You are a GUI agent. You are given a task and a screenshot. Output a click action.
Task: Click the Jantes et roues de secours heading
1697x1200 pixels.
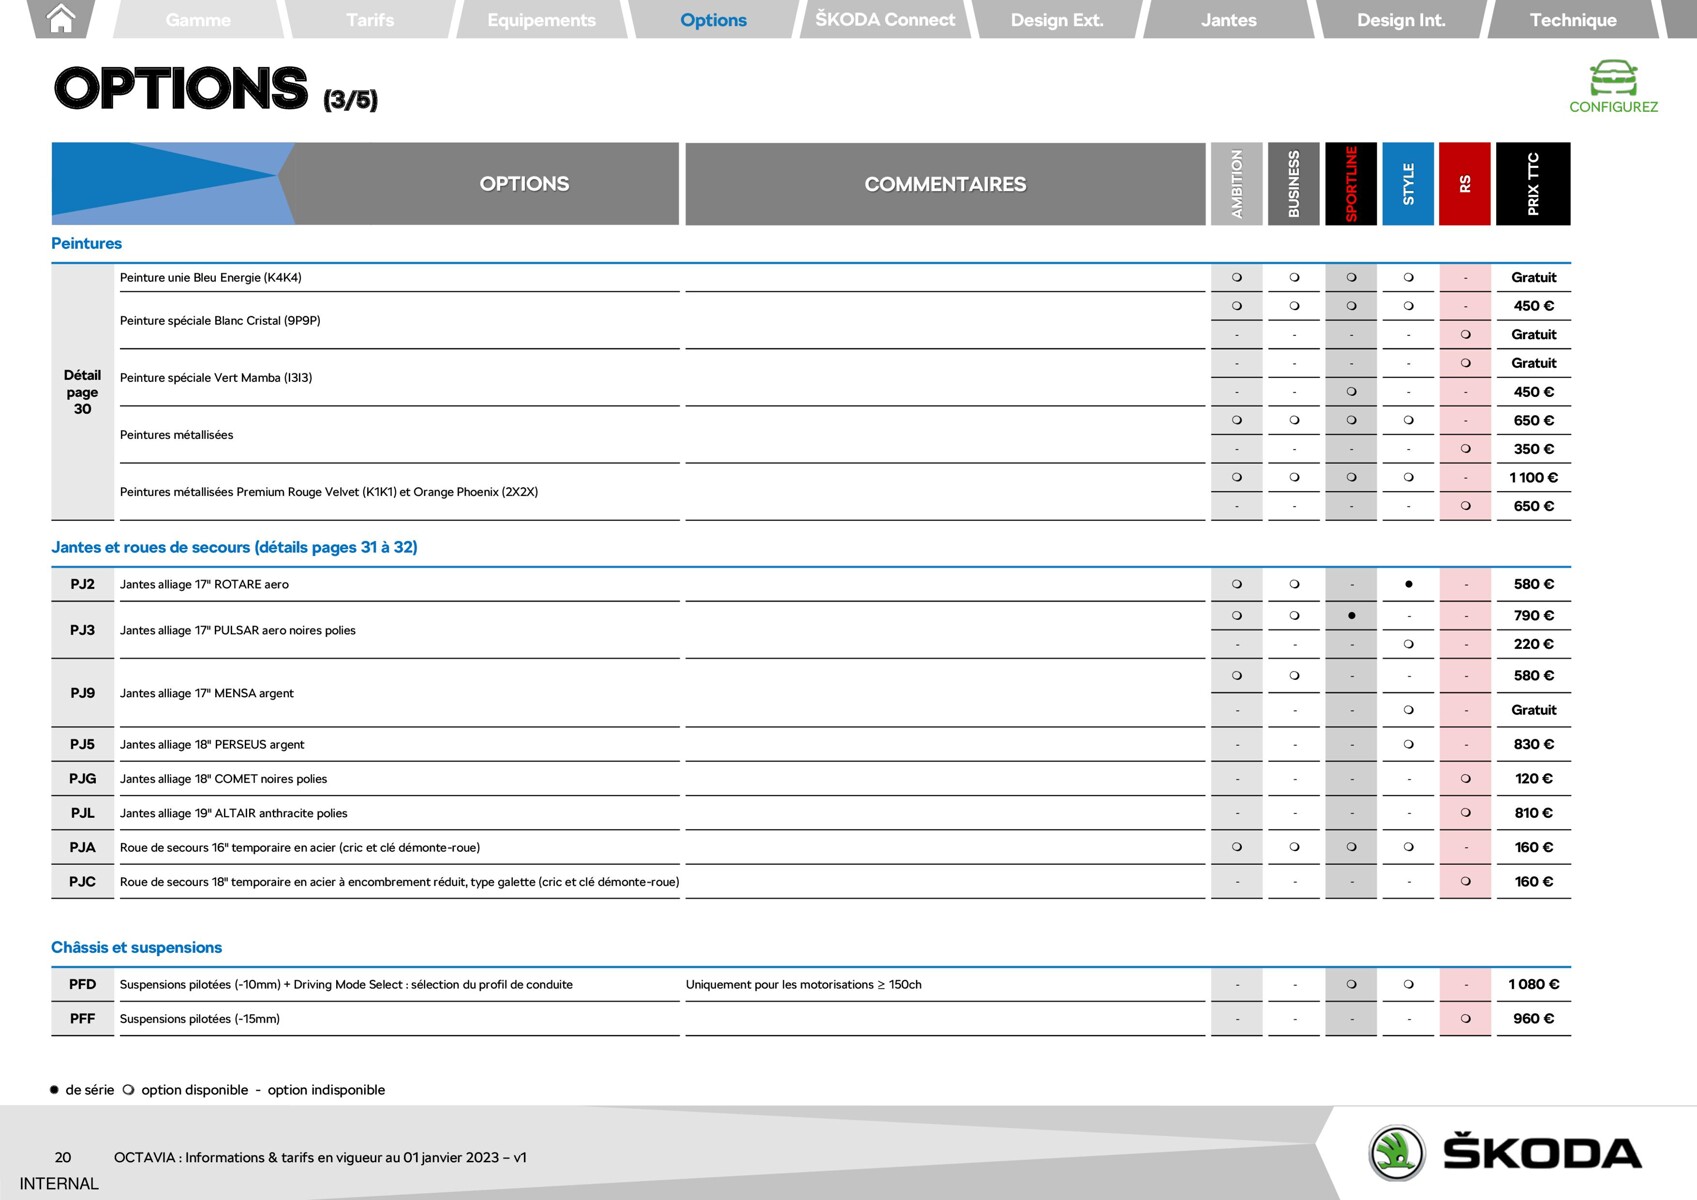click(x=234, y=547)
